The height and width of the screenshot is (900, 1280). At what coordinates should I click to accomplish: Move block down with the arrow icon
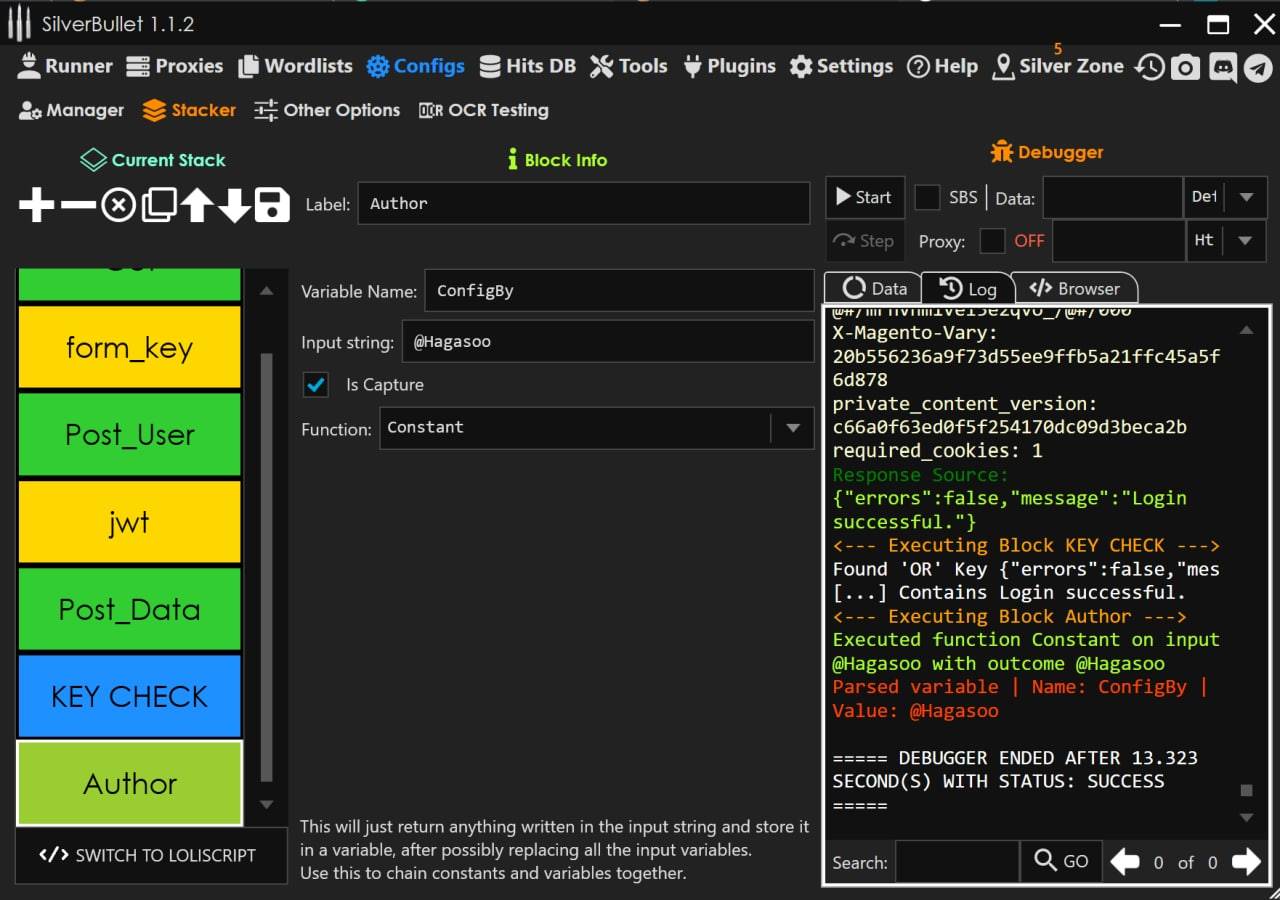(234, 205)
